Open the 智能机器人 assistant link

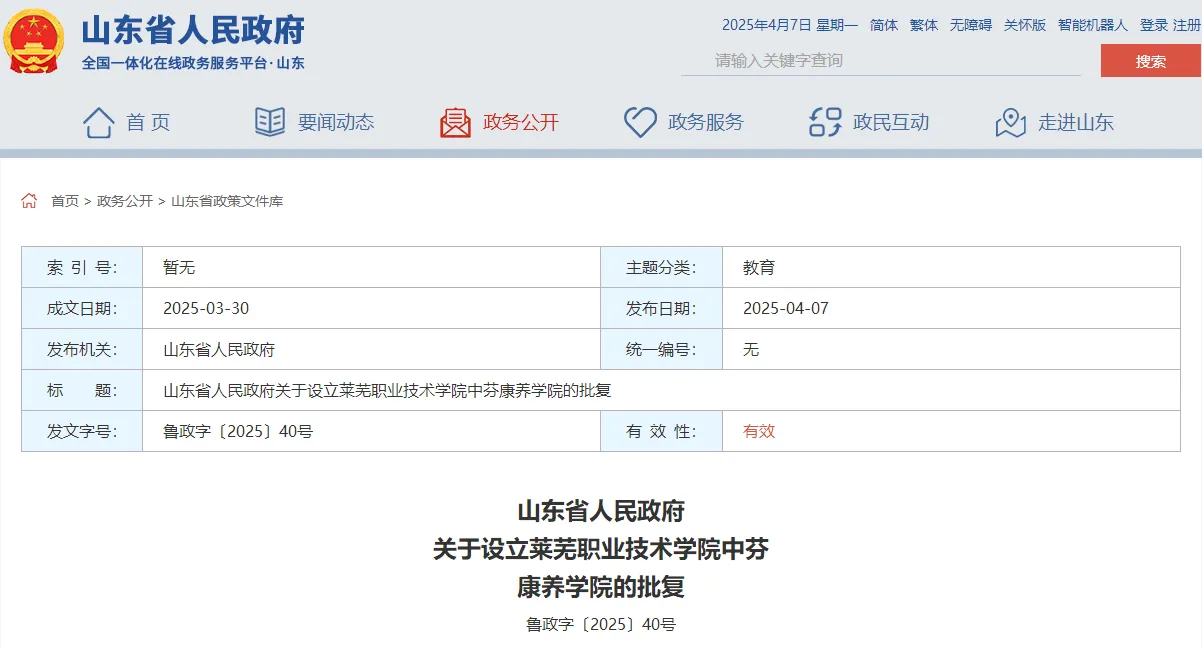pyautogui.click(x=1093, y=25)
